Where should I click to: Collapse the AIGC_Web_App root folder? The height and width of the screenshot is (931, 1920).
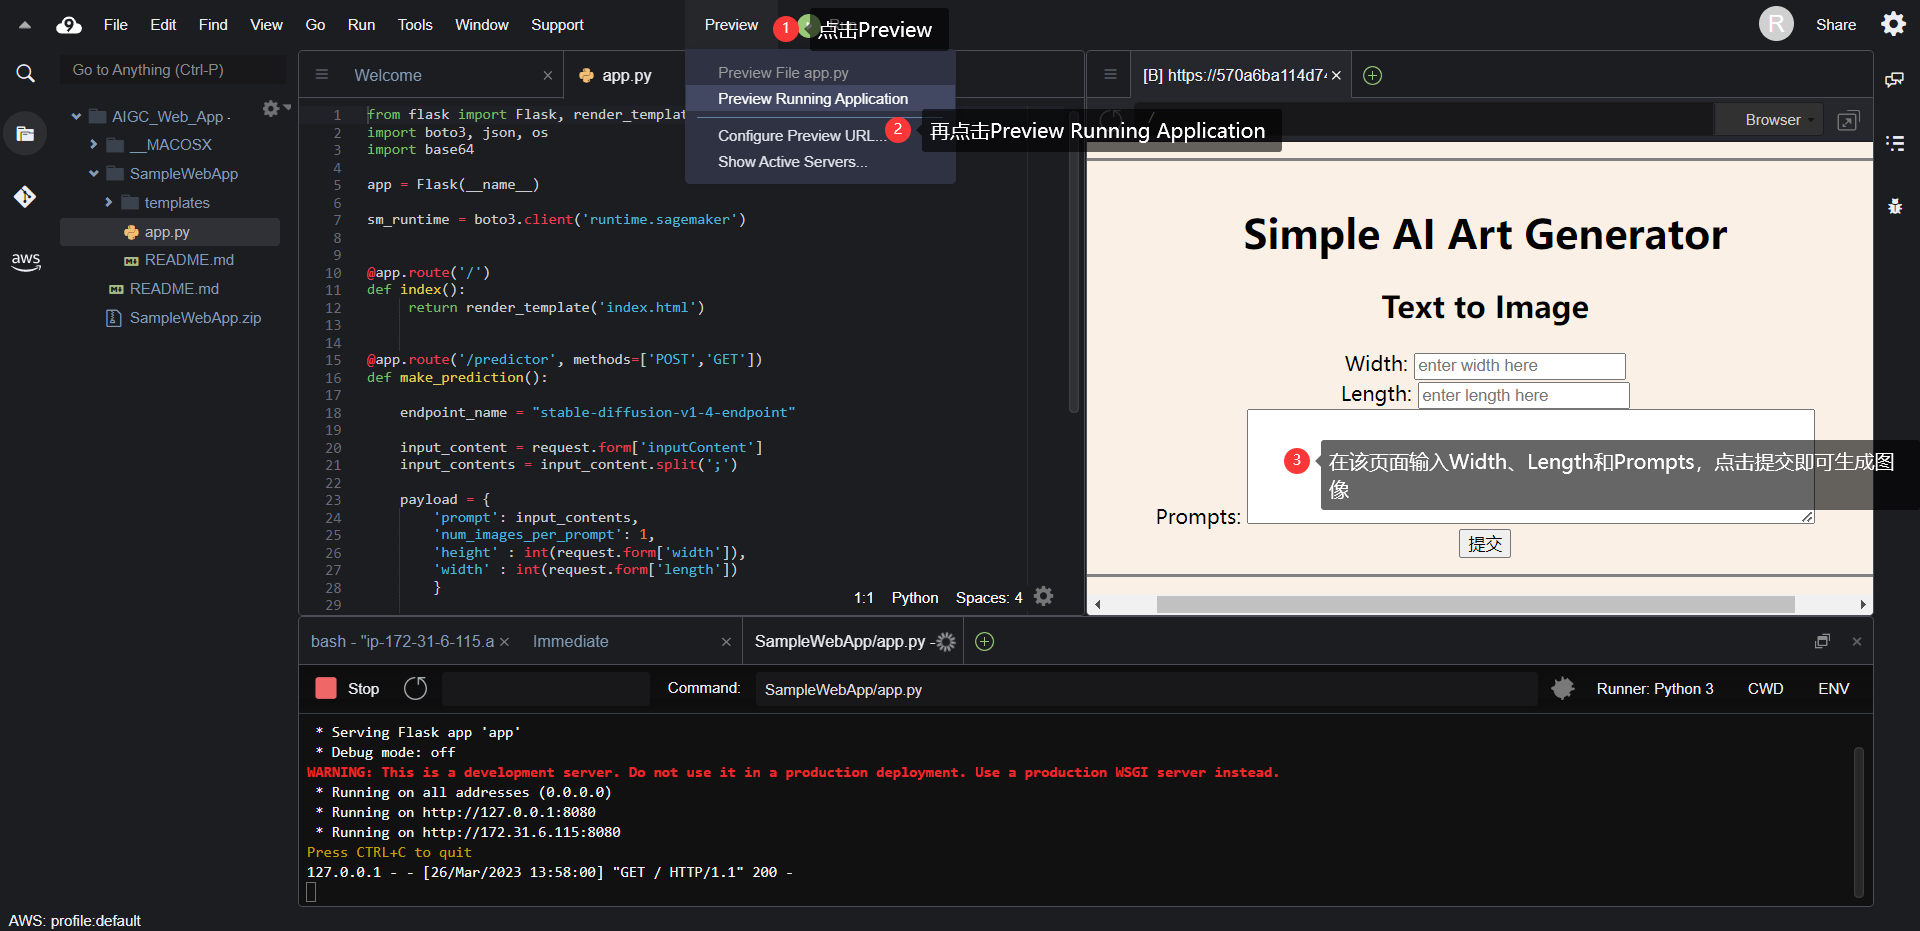point(76,117)
